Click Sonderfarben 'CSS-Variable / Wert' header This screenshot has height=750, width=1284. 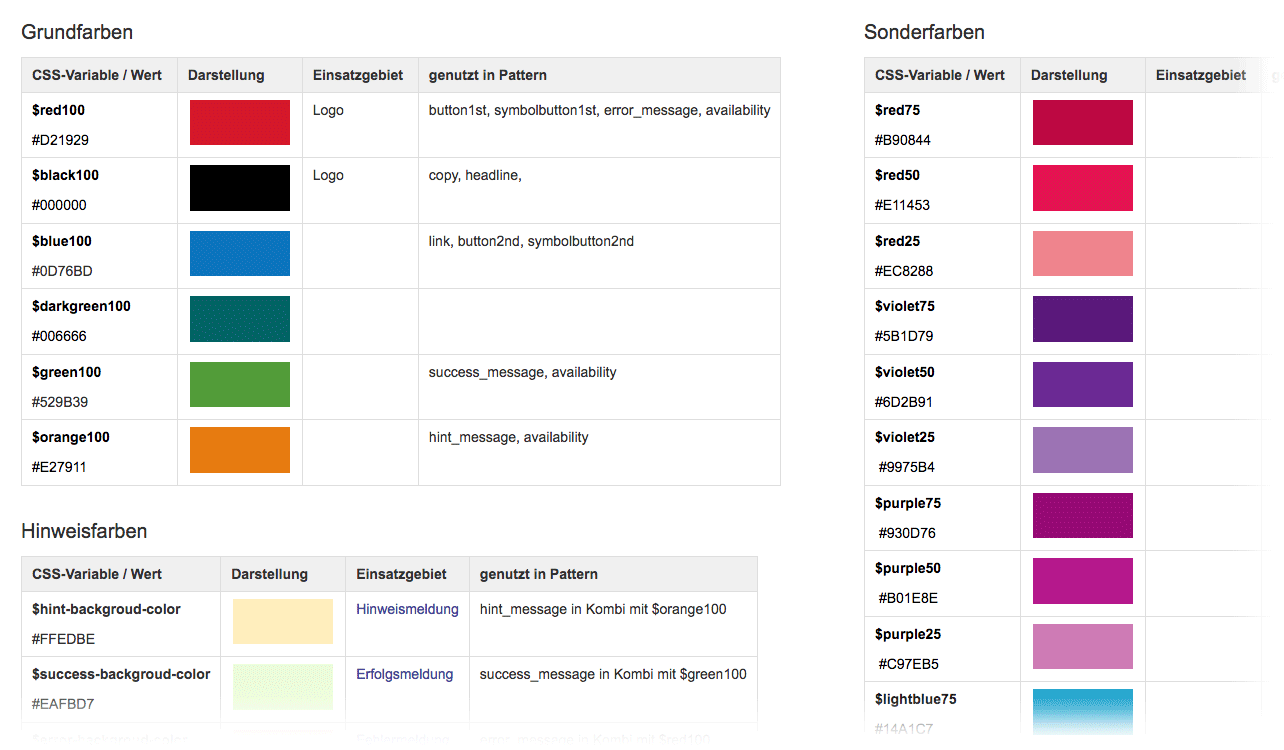pyautogui.click(x=940, y=75)
